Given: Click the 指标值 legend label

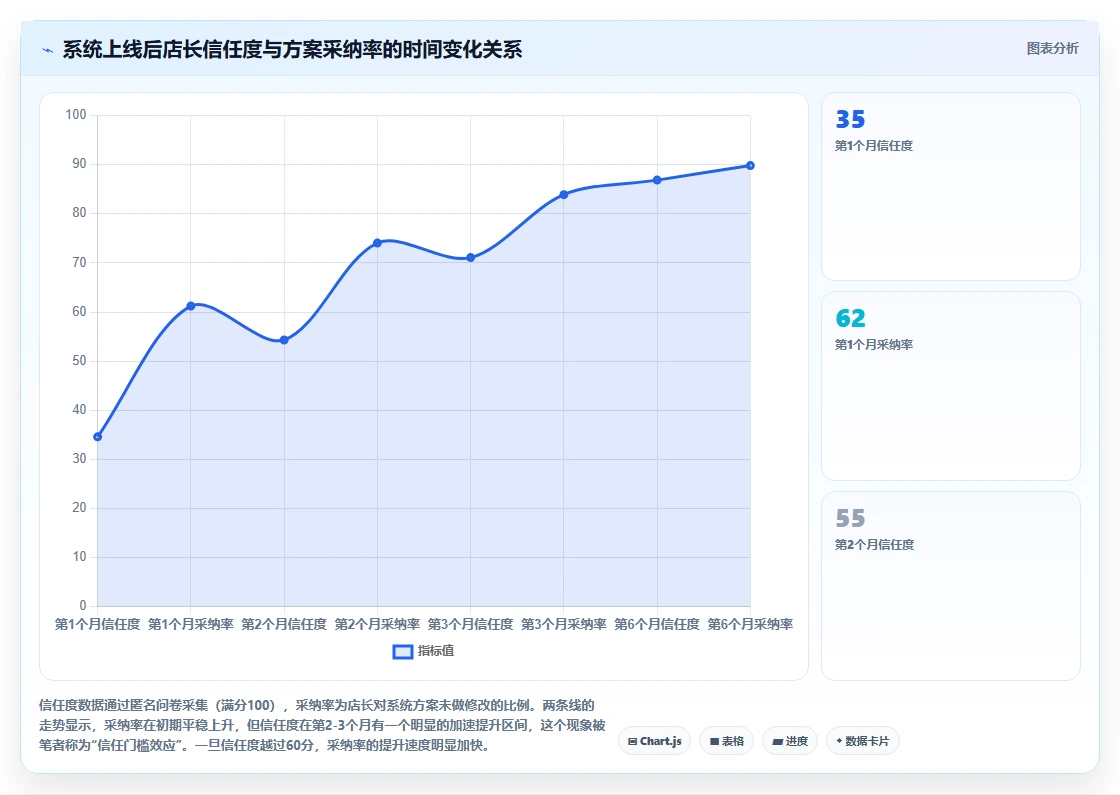Looking at the screenshot, I should 436,651.
